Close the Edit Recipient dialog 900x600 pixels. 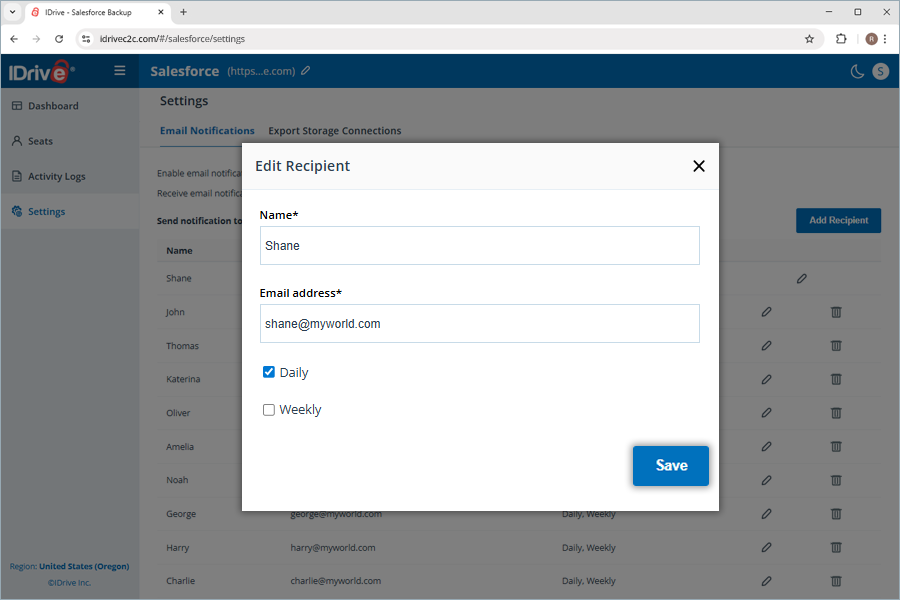[699, 166]
